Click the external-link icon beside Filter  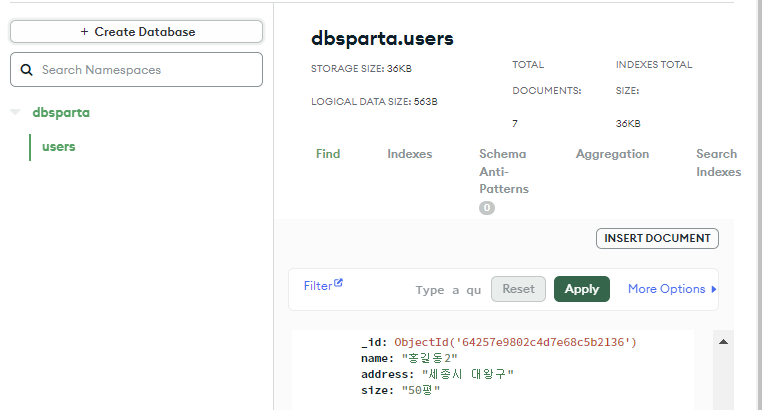[x=338, y=283]
